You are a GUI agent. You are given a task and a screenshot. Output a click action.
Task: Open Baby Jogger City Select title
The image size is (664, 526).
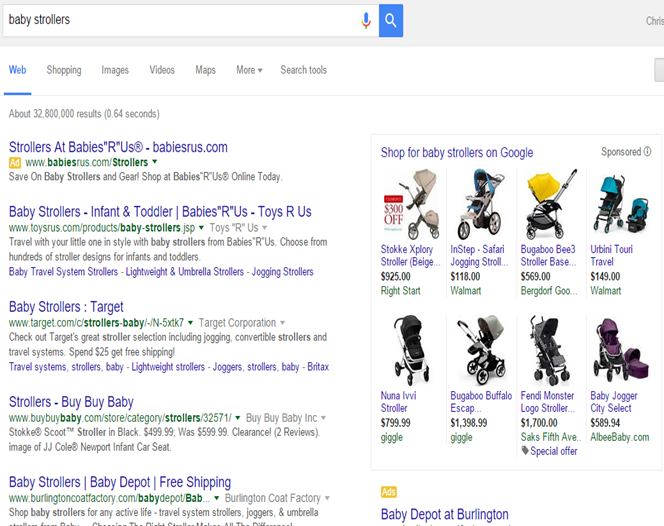pos(614,402)
